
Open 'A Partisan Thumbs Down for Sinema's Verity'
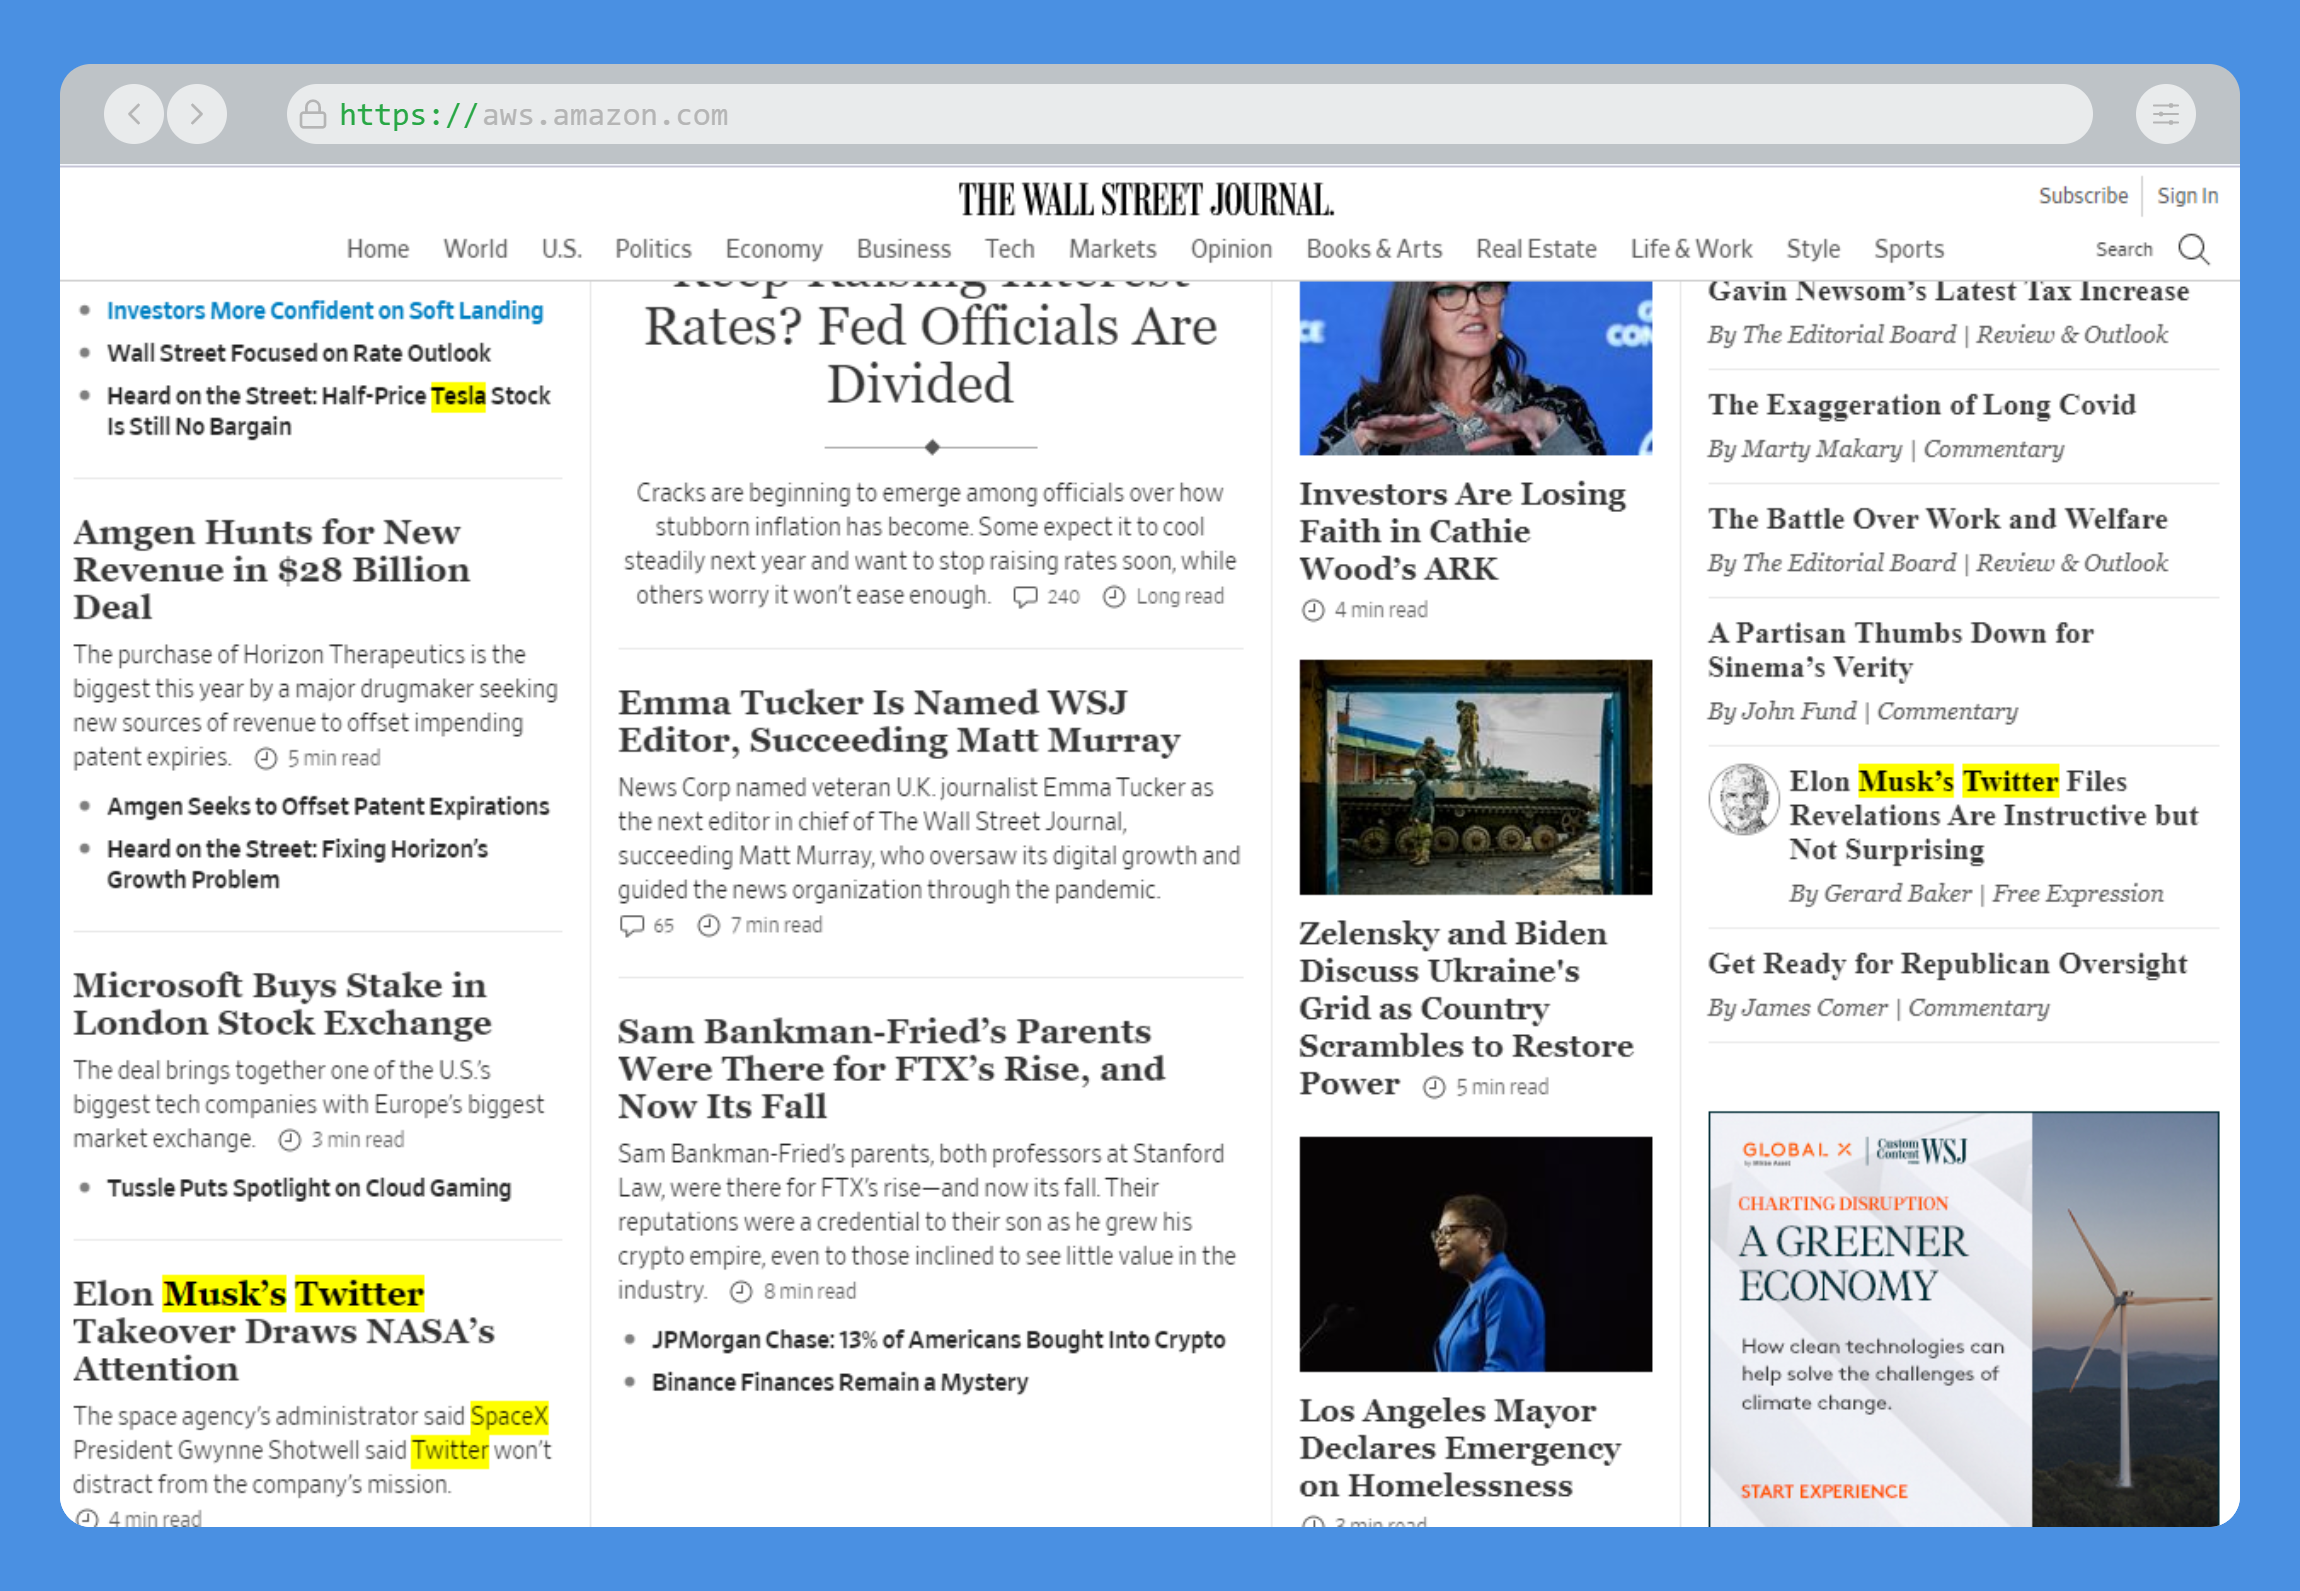click(1900, 650)
